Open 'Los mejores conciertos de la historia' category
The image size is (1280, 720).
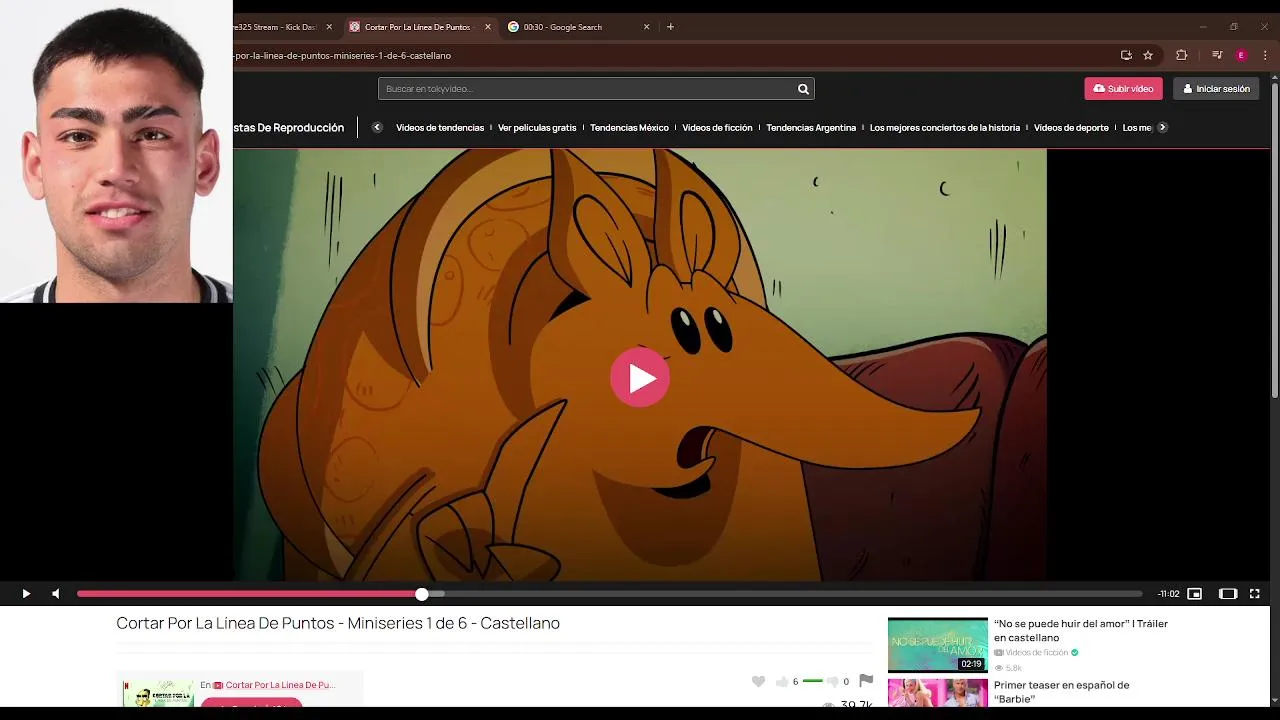[945, 128]
